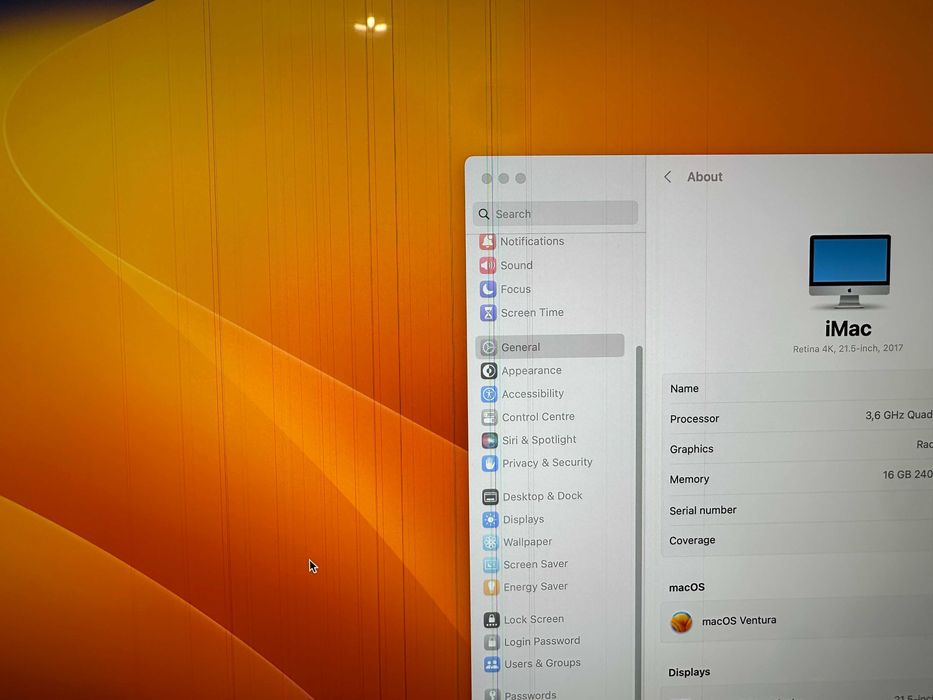Open the Login Password icon
The width and height of the screenshot is (933, 700).
(491, 642)
